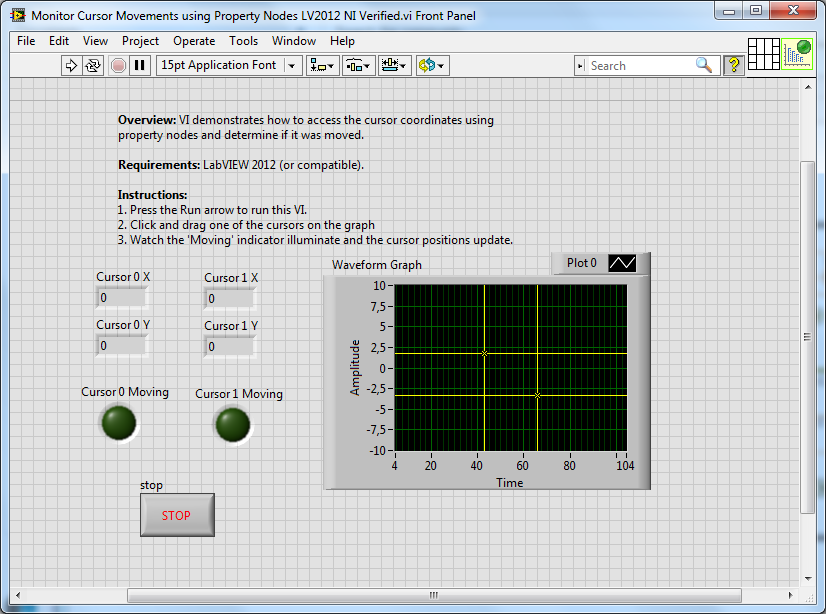Image resolution: width=826 pixels, height=614 pixels.
Task: Show the Context Help window
Action: click(x=733, y=65)
